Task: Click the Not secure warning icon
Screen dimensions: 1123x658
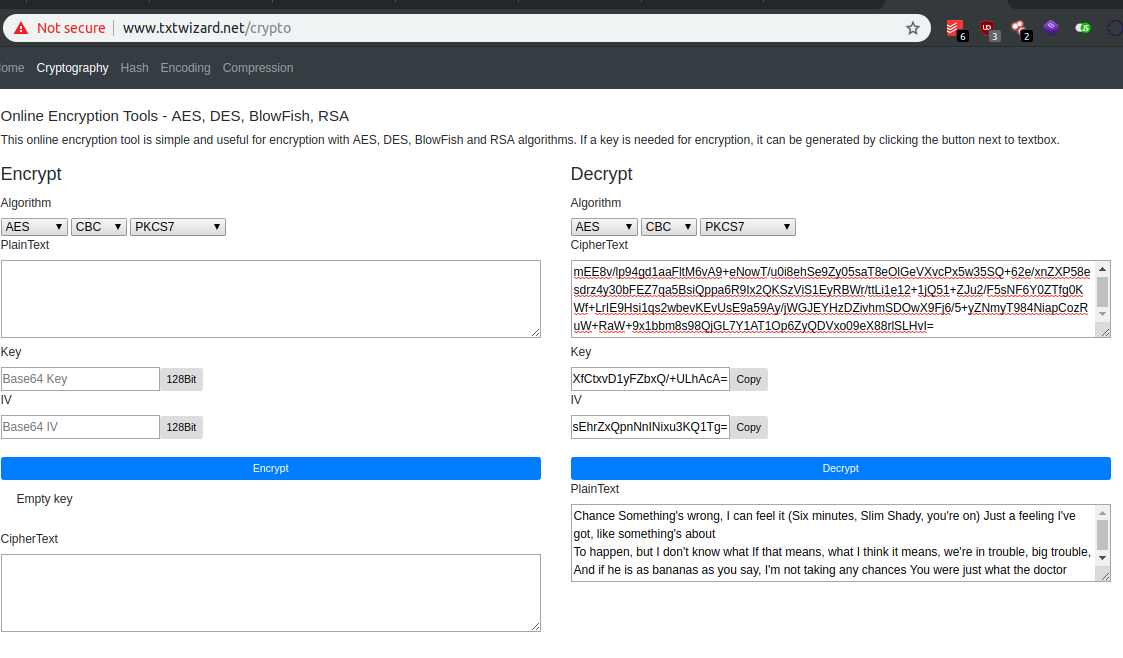Action: [x=20, y=28]
